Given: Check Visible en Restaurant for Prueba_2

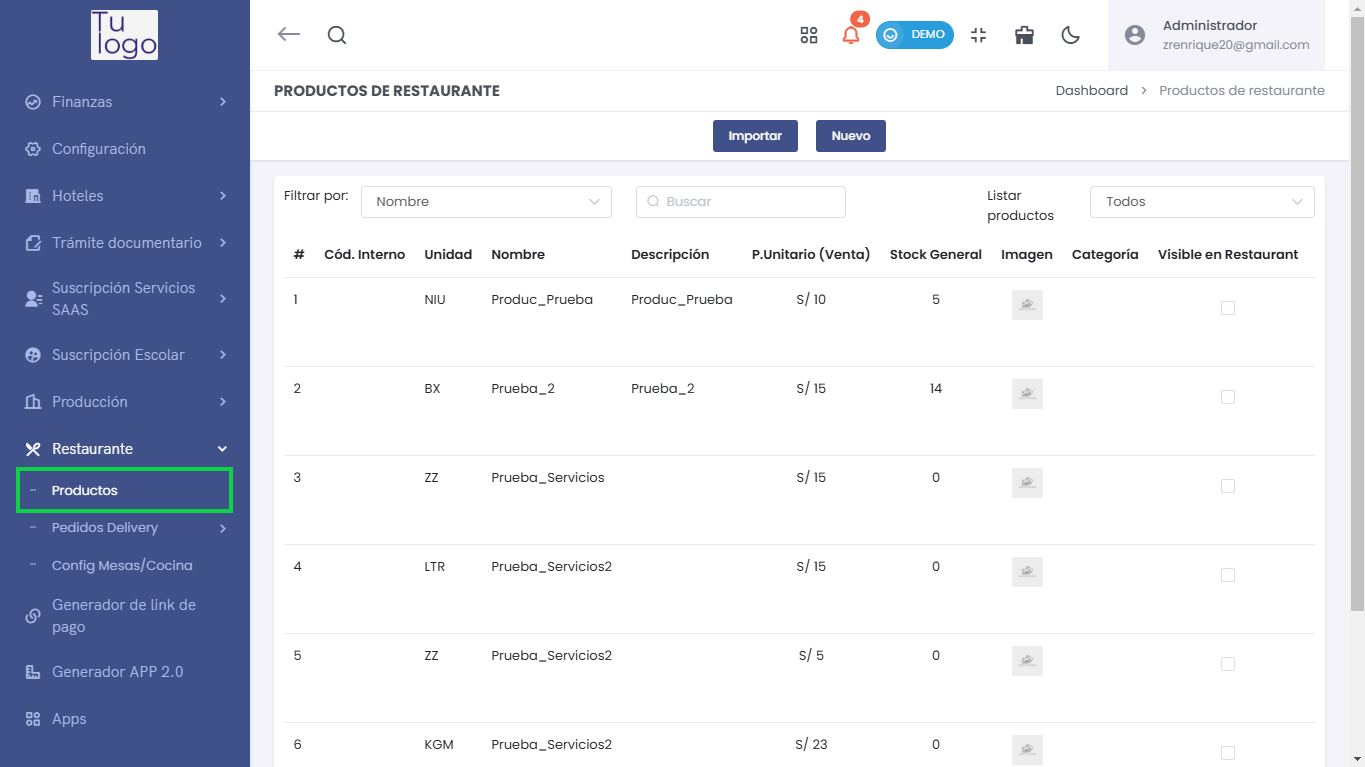Looking at the screenshot, I should (x=1228, y=397).
